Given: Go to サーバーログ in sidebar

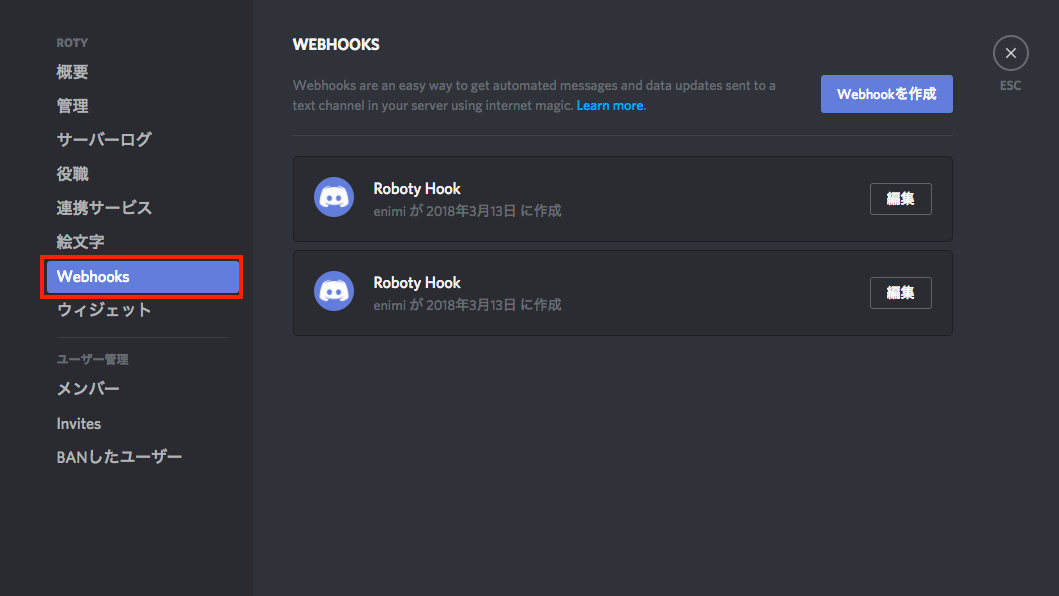Looking at the screenshot, I should point(104,140).
